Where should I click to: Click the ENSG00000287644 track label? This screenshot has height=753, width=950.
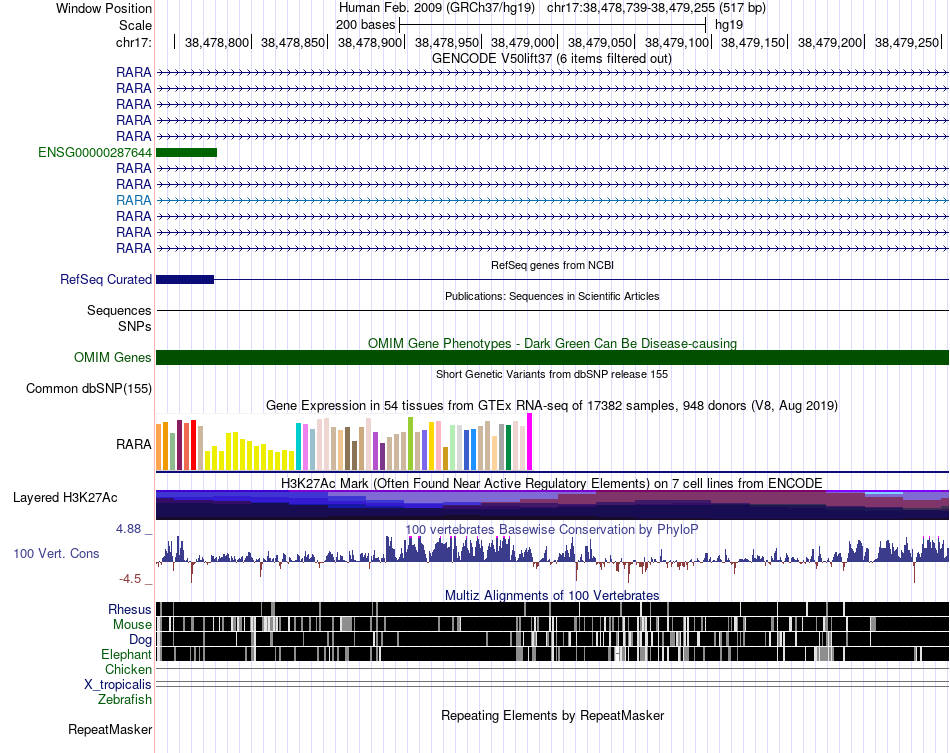click(95, 152)
